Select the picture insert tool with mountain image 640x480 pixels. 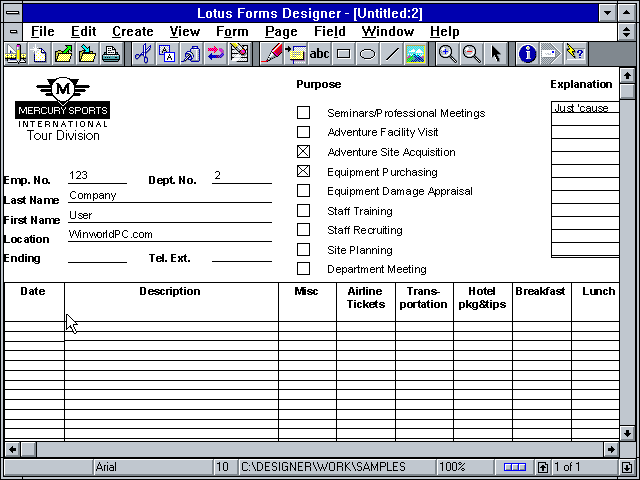point(415,54)
